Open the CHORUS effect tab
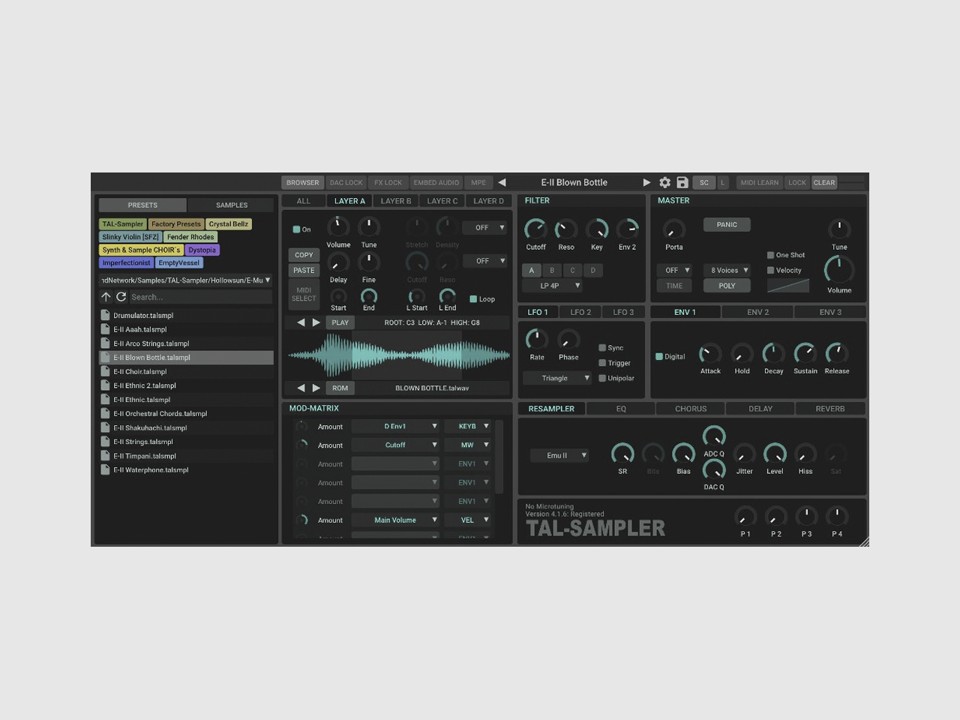Image resolution: width=960 pixels, height=720 pixels. tap(691, 409)
